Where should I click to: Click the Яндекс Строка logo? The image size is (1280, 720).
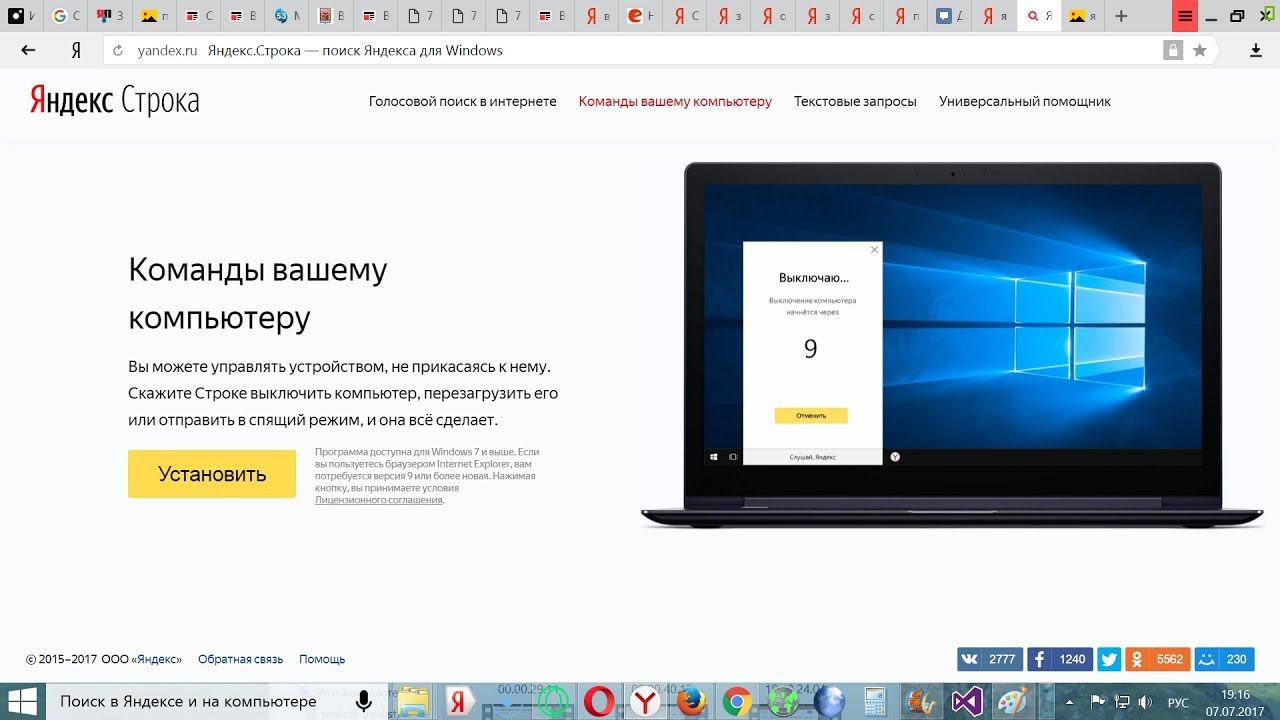(x=114, y=101)
